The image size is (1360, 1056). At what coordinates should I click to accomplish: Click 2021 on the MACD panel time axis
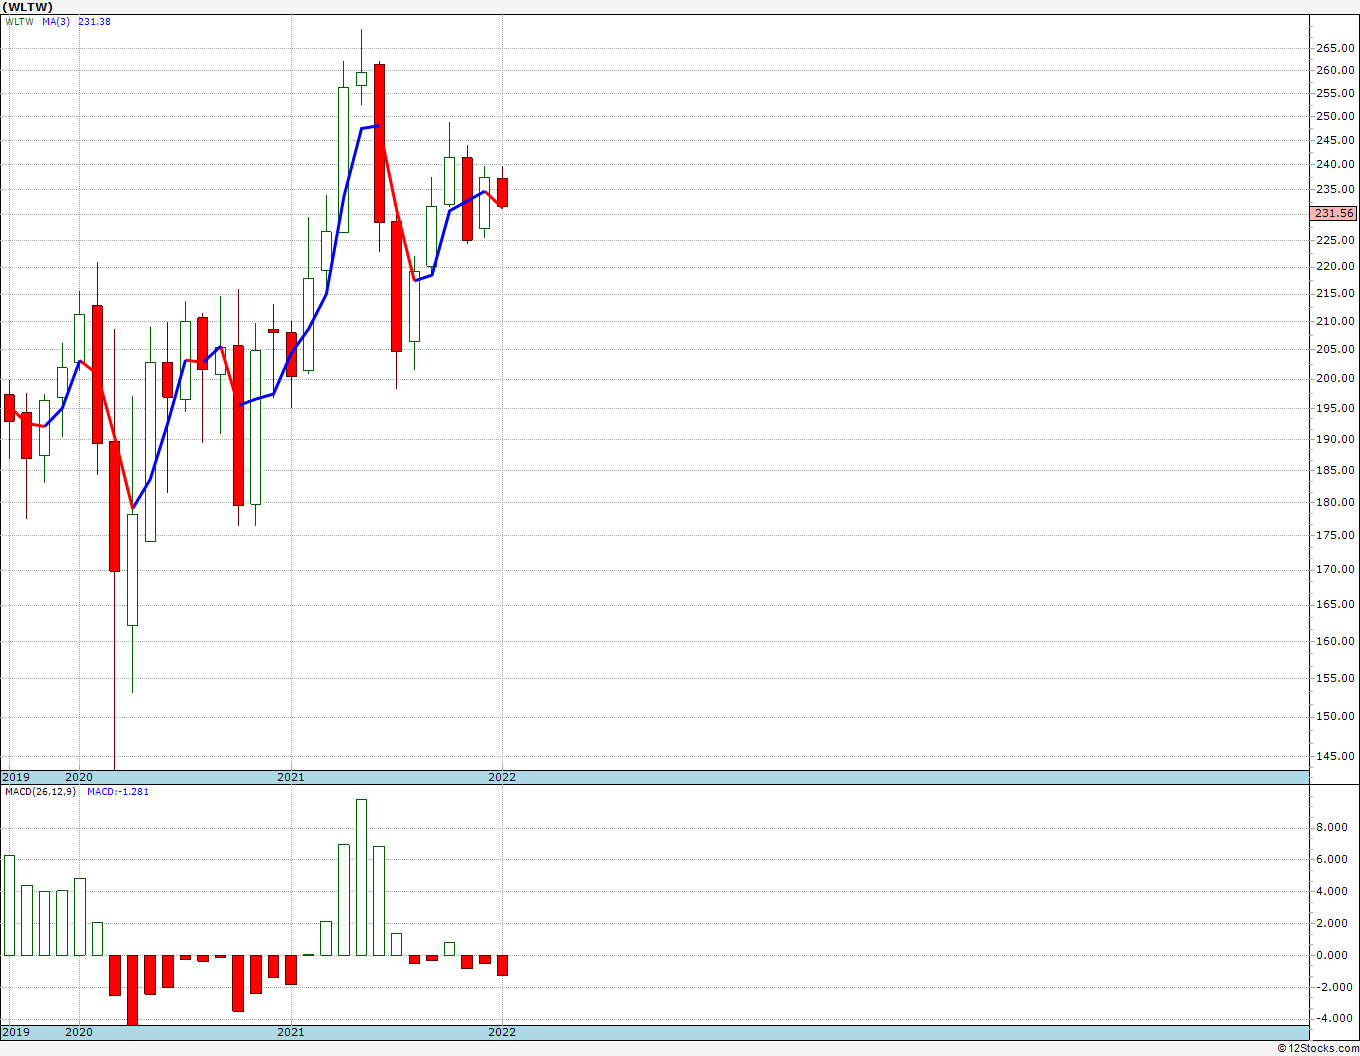[291, 1032]
